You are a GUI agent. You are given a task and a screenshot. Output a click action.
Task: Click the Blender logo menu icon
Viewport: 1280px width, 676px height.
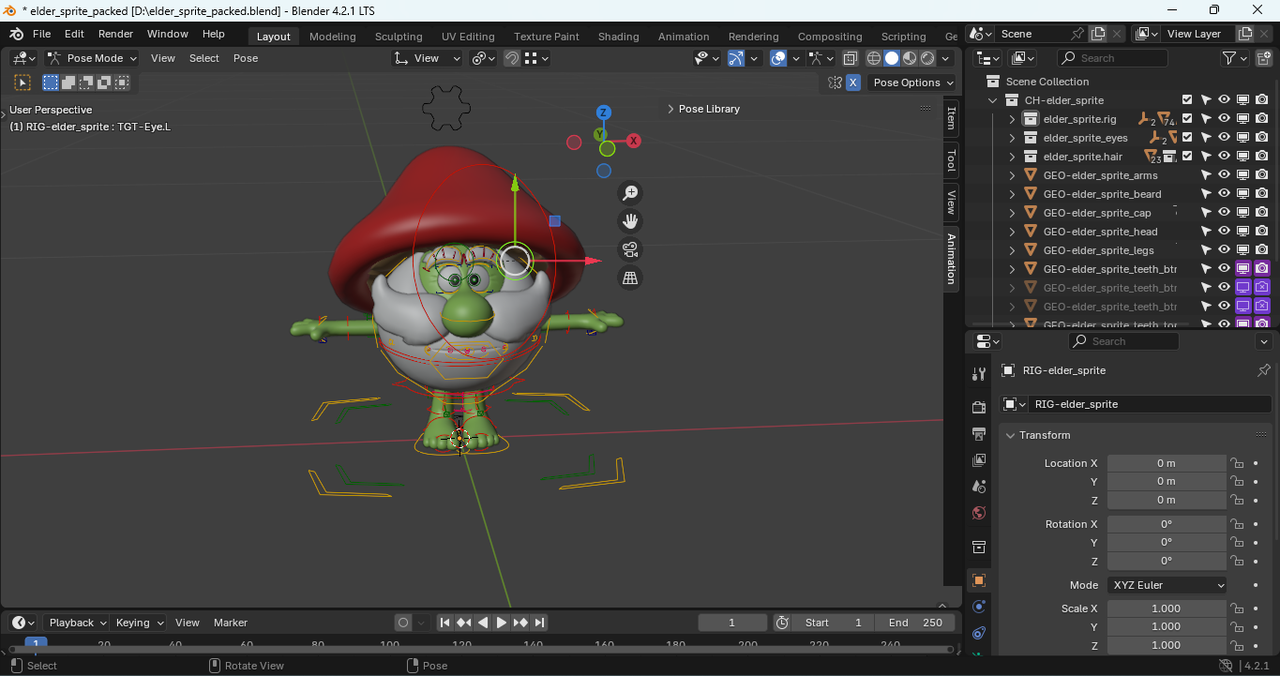tap(16, 34)
